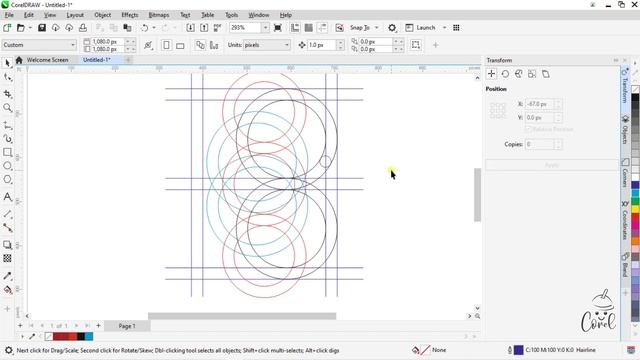
Task: Open the Open-file dropdown arrow
Action: coord(30,28)
